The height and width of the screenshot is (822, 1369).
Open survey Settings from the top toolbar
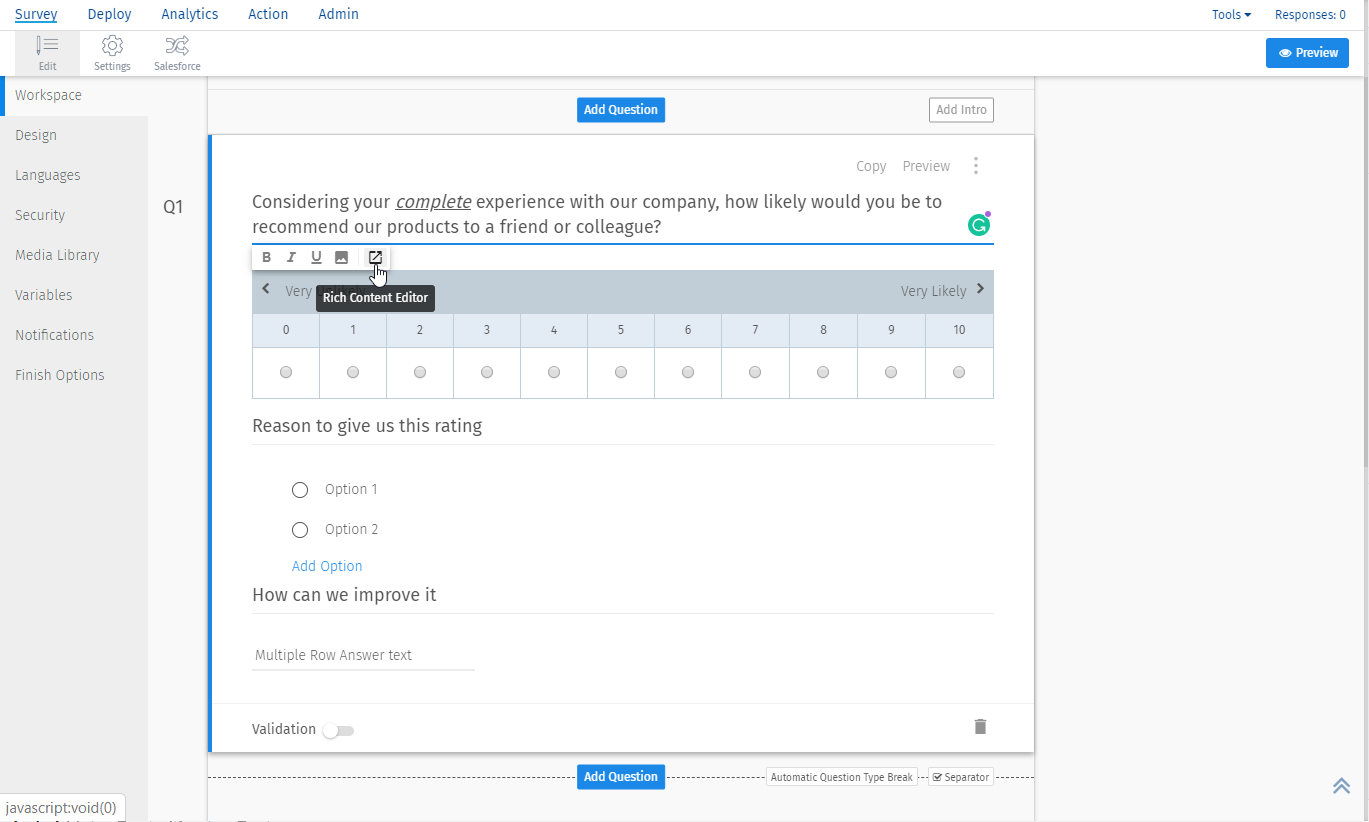click(112, 52)
